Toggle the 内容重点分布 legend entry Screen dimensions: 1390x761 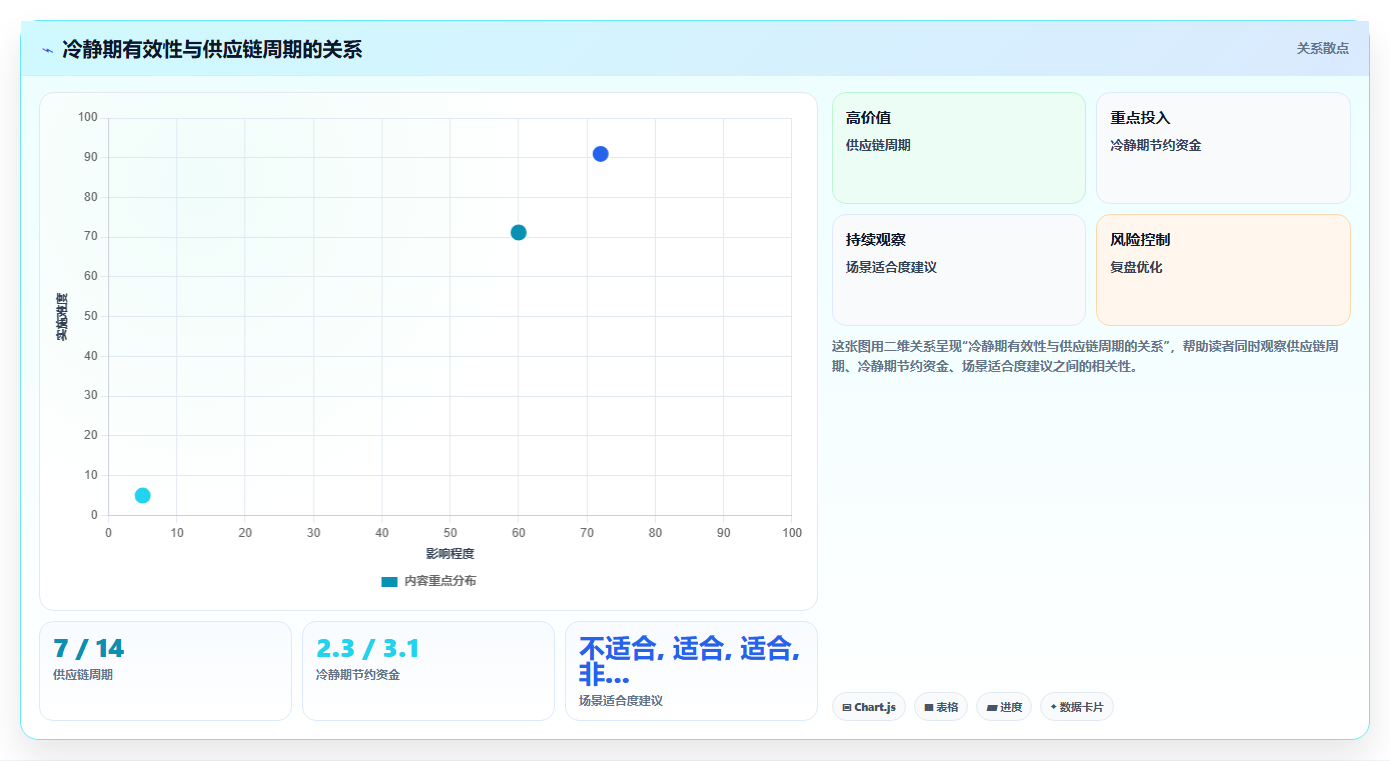click(428, 581)
